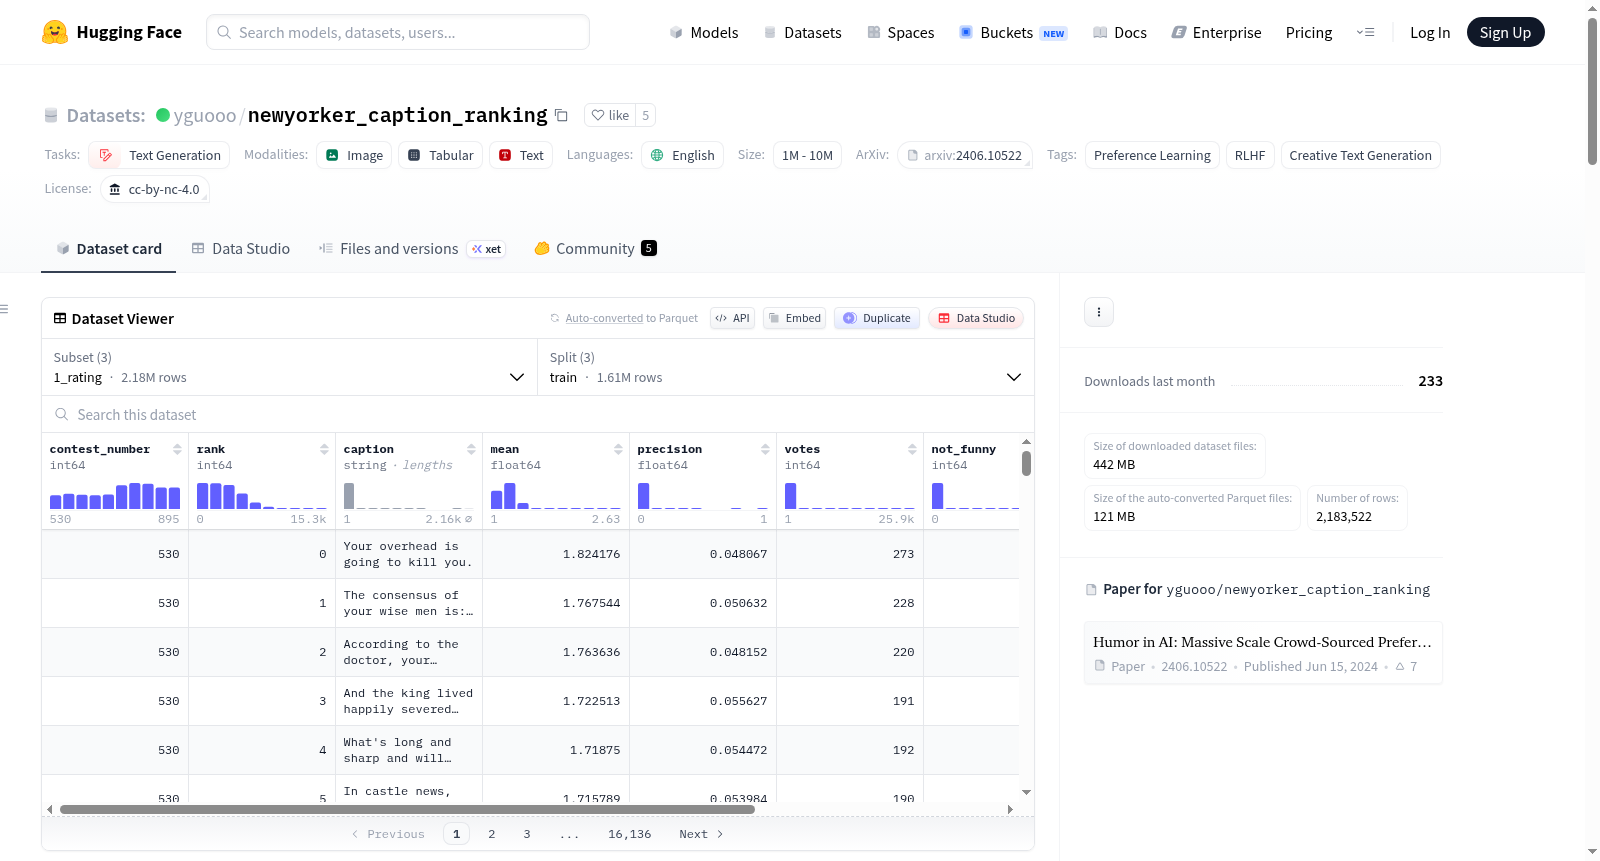Screen dimensions: 1600x861
Task: Select the Image modality tag
Action: pyautogui.click(x=354, y=155)
